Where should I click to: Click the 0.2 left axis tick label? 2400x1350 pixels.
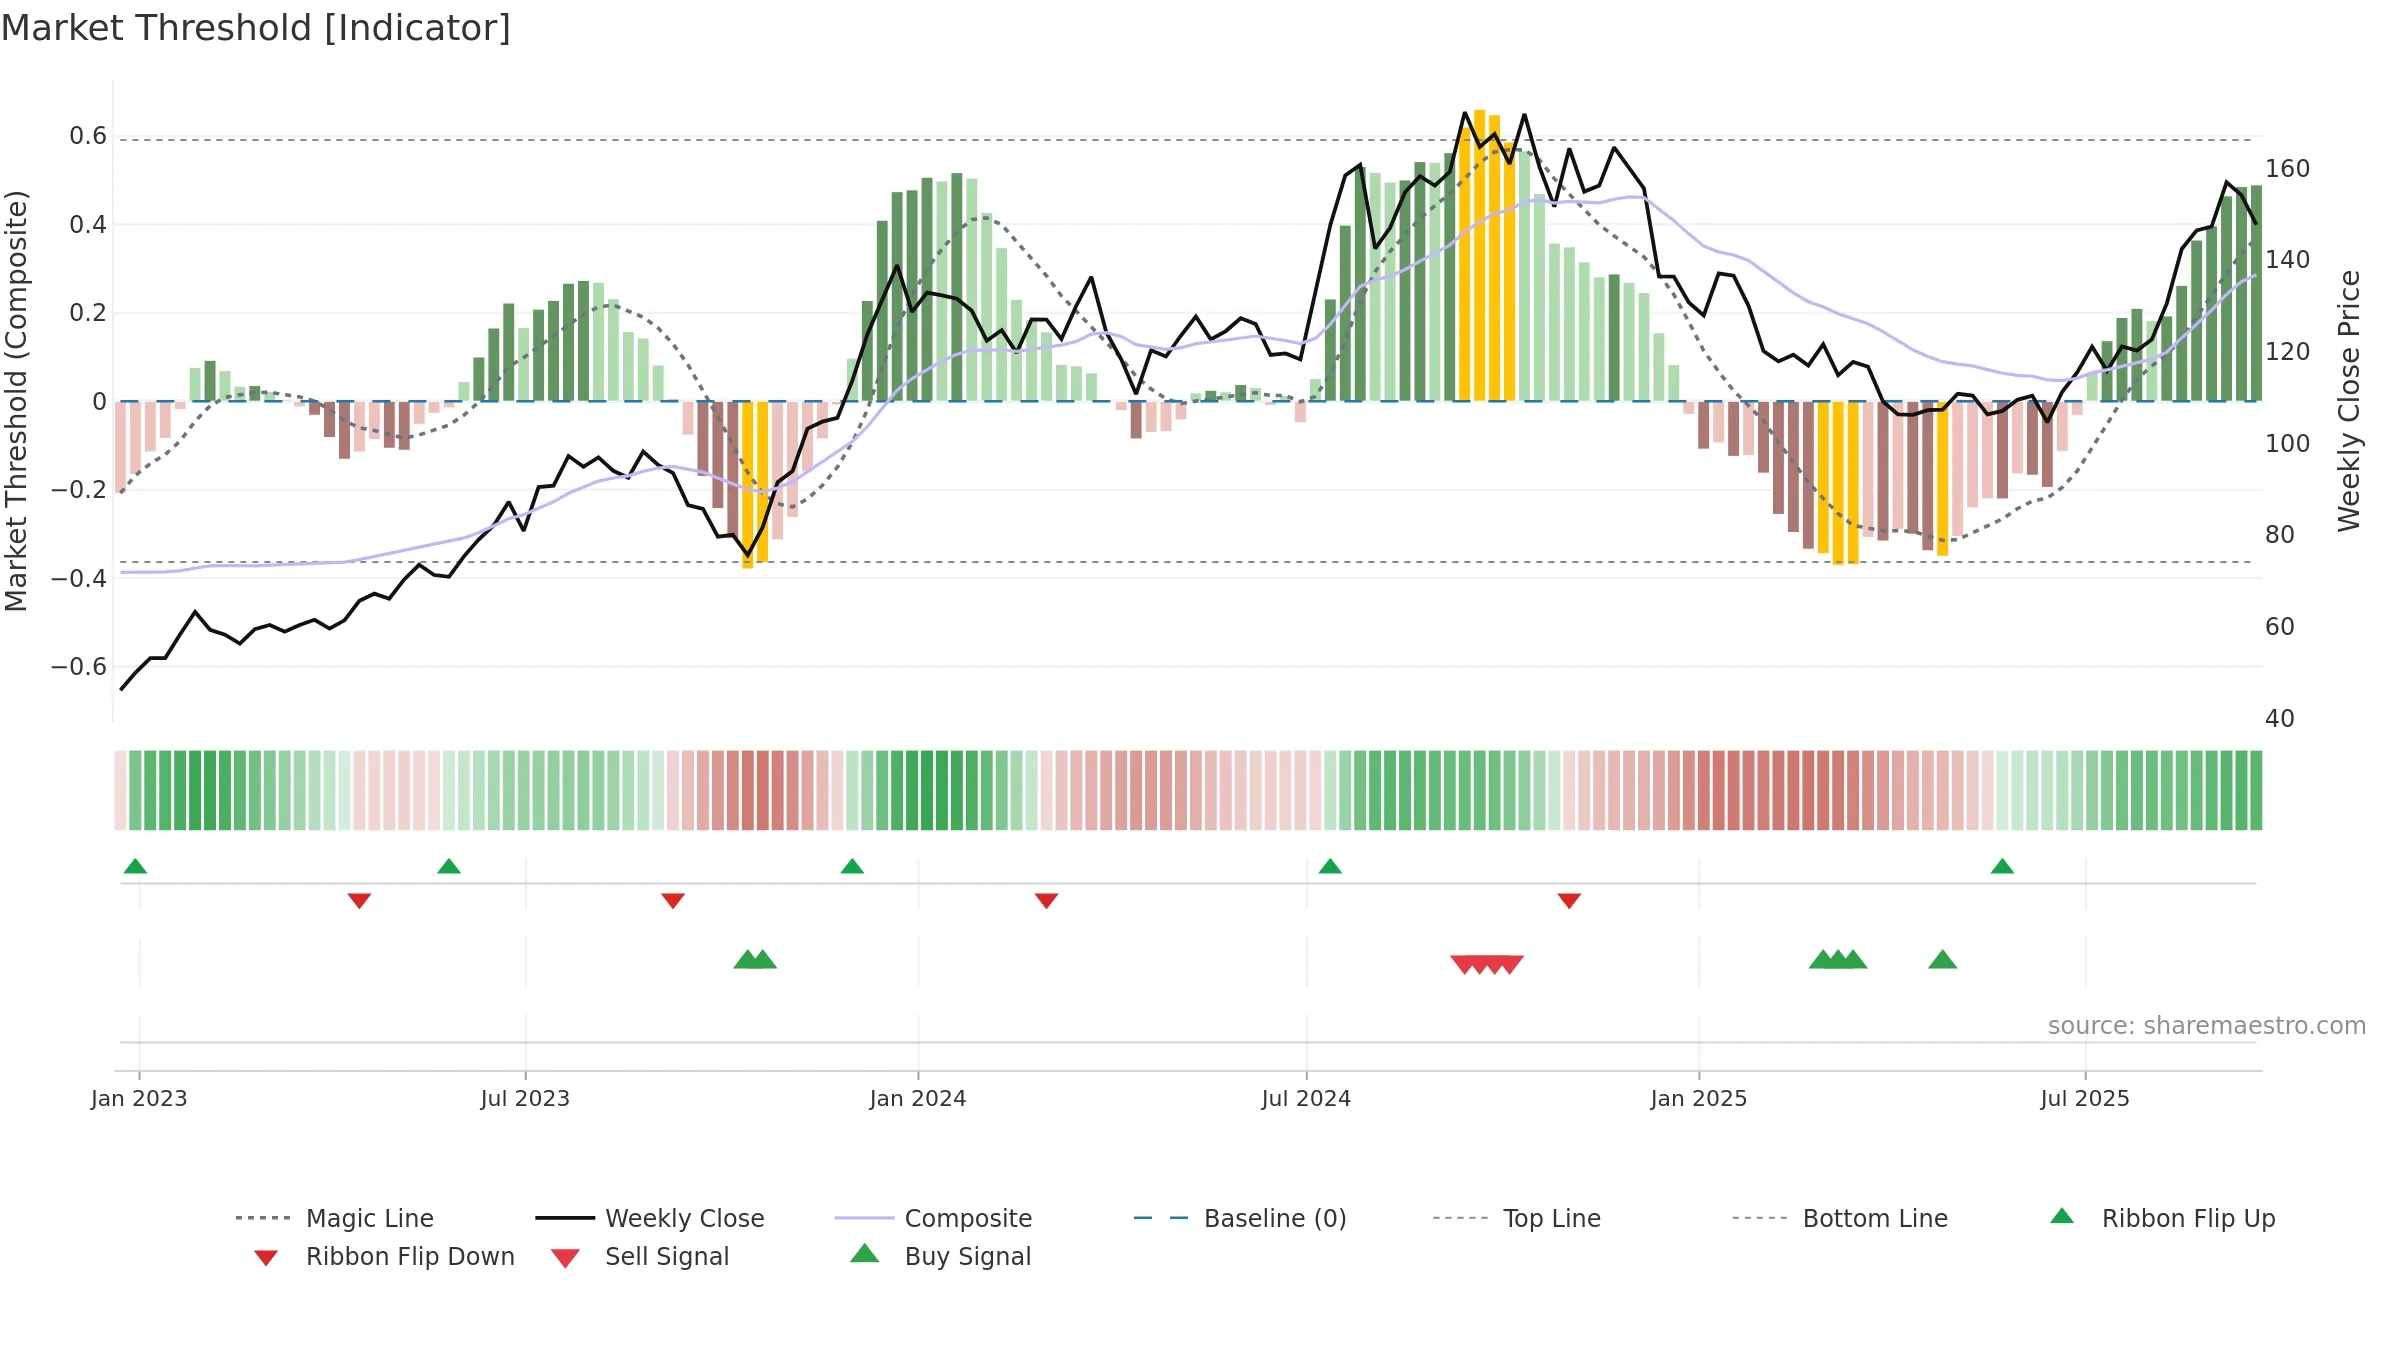pos(88,313)
